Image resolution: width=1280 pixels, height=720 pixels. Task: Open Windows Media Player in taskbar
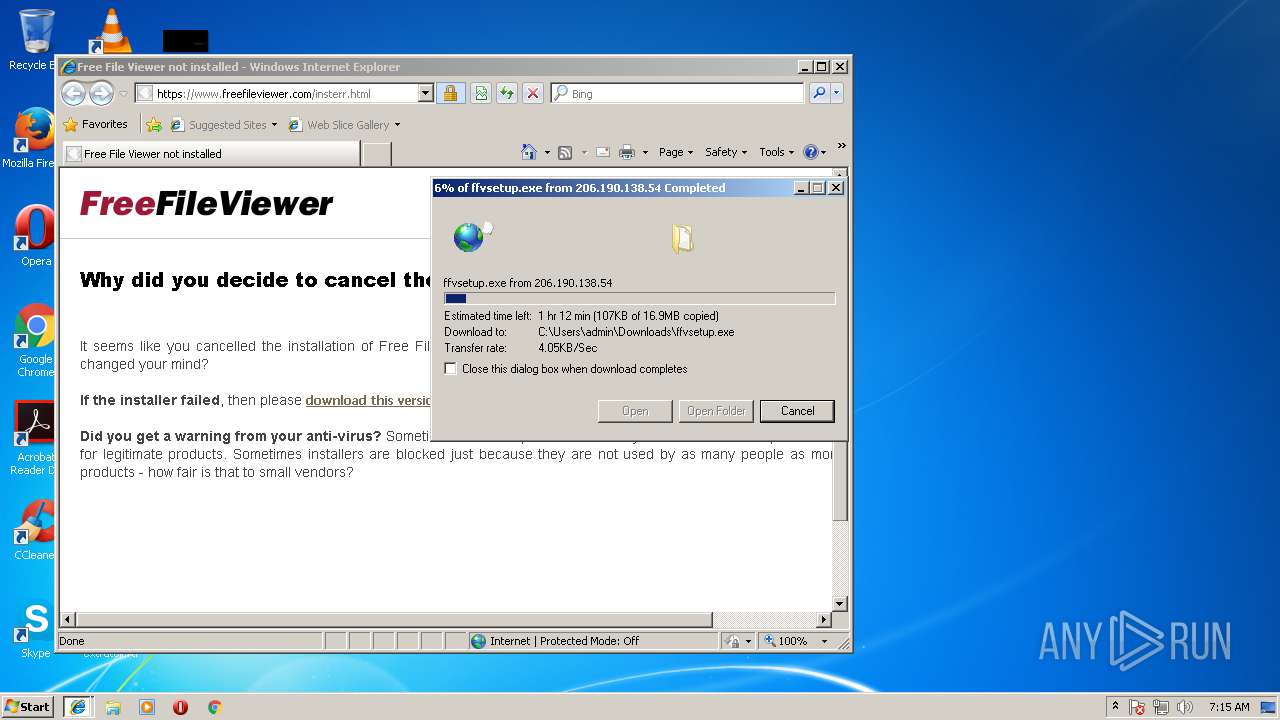point(147,707)
